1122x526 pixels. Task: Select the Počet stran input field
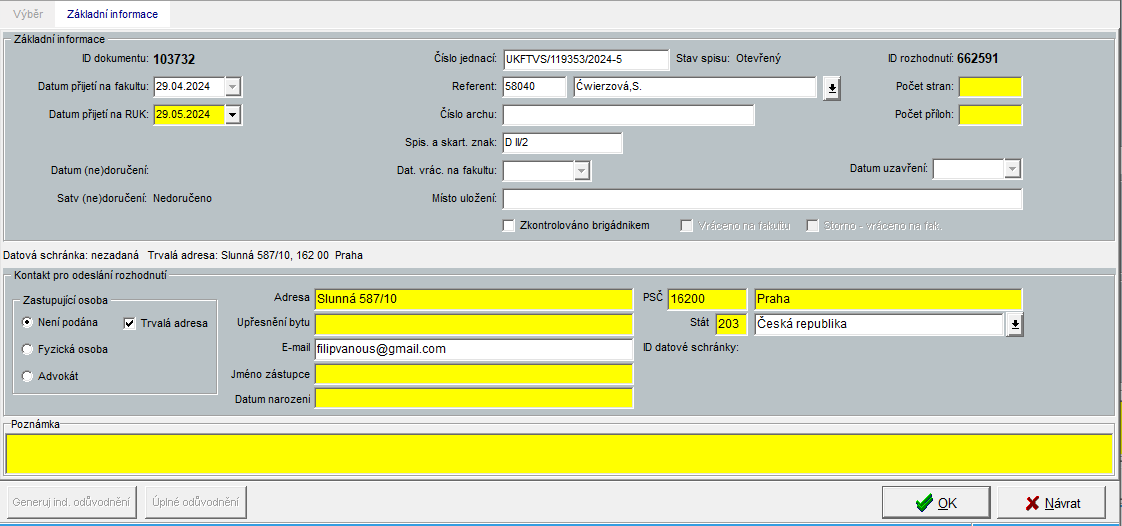pyautogui.click(x=990, y=87)
